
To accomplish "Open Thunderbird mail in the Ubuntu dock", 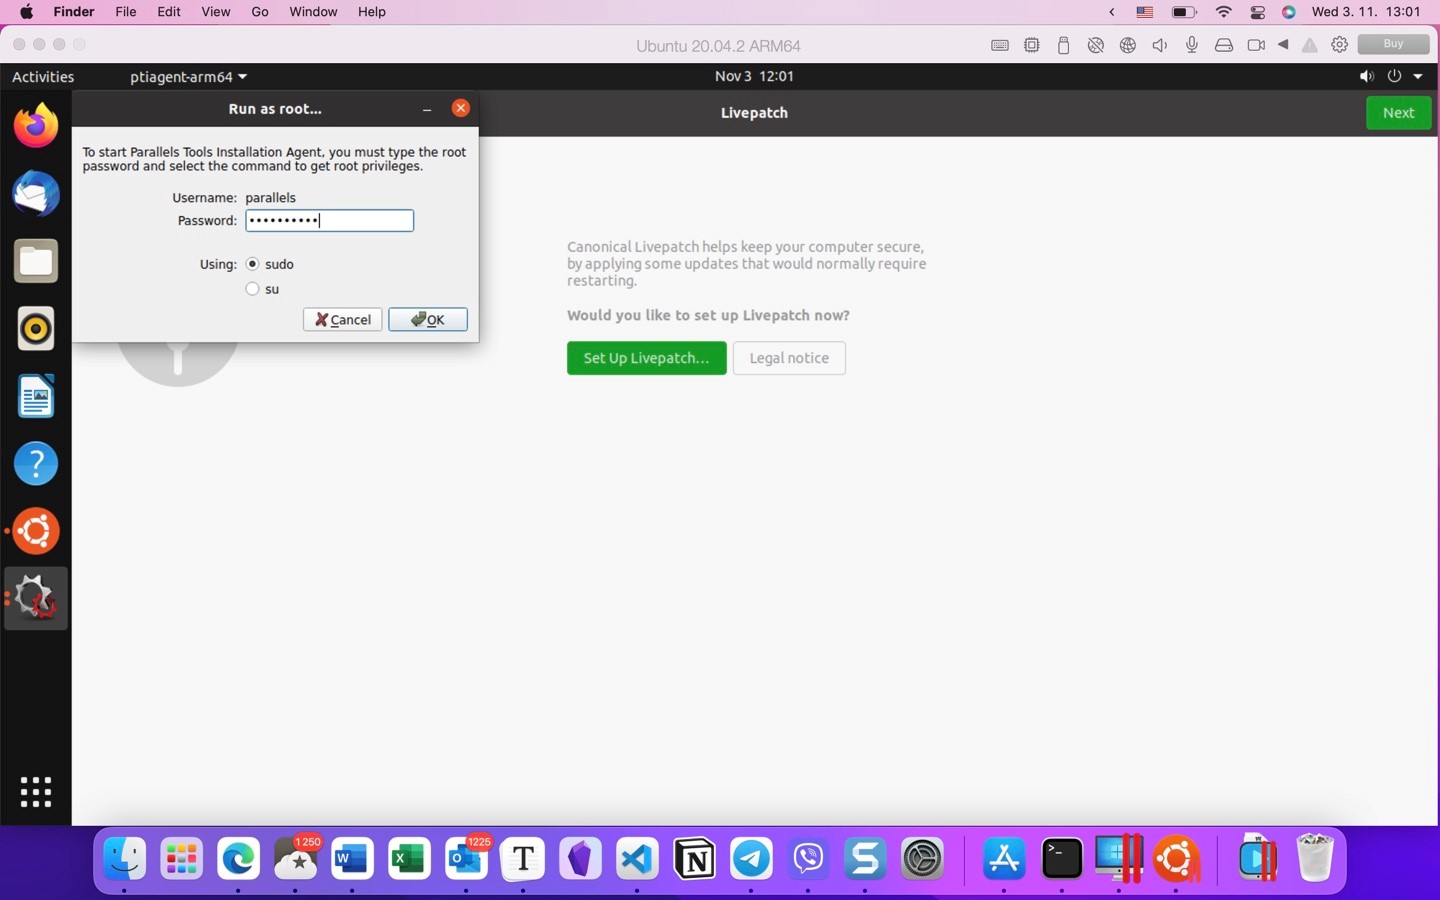I will click(x=35, y=194).
